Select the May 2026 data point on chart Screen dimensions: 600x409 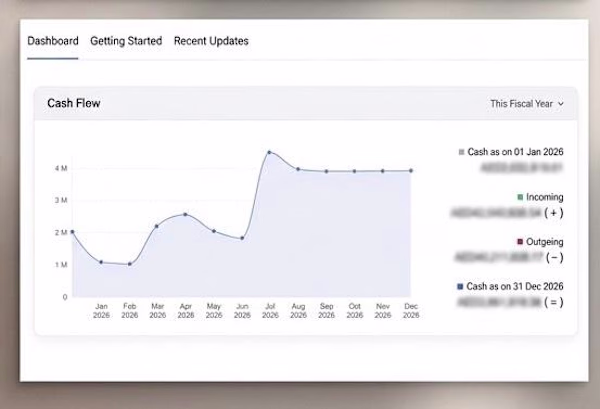pyautogui.click(x=214, y=231)
